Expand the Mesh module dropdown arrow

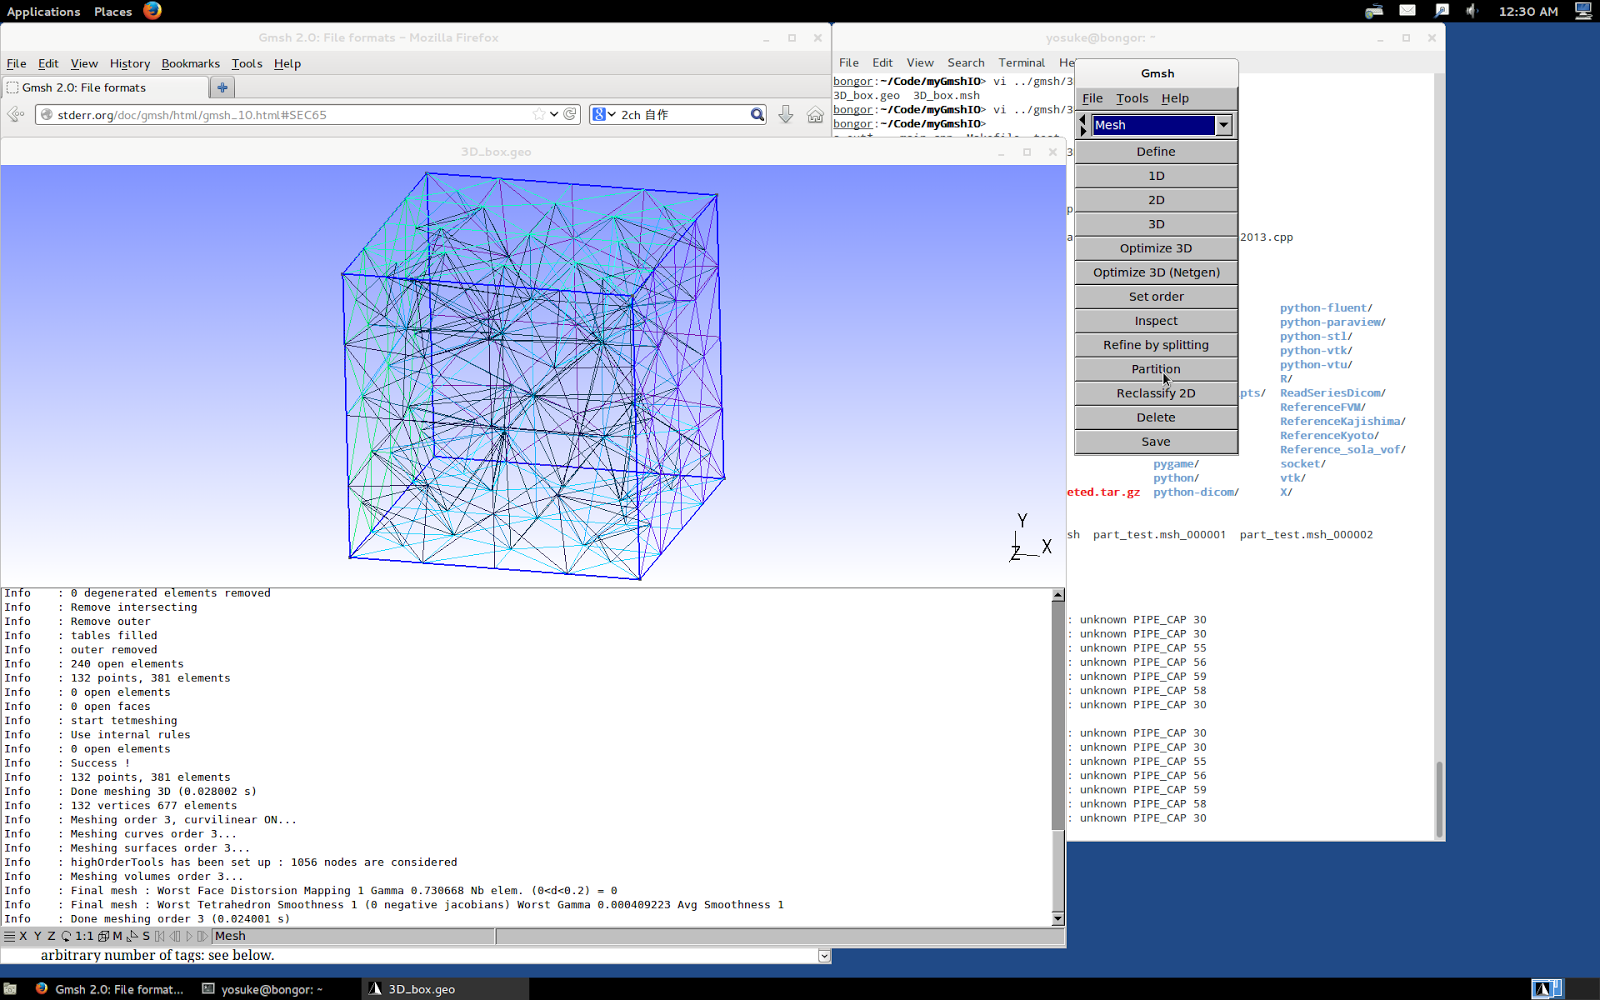pyautogui.click(x=1223, y=125)
